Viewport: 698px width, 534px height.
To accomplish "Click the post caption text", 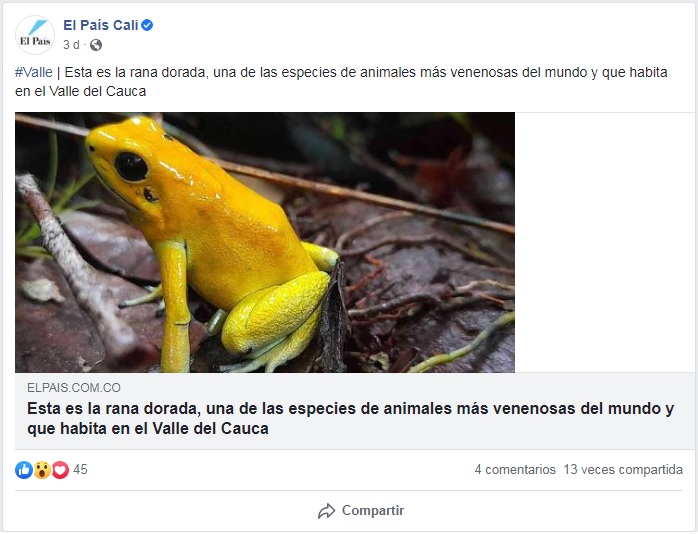I will pos(341,81).
